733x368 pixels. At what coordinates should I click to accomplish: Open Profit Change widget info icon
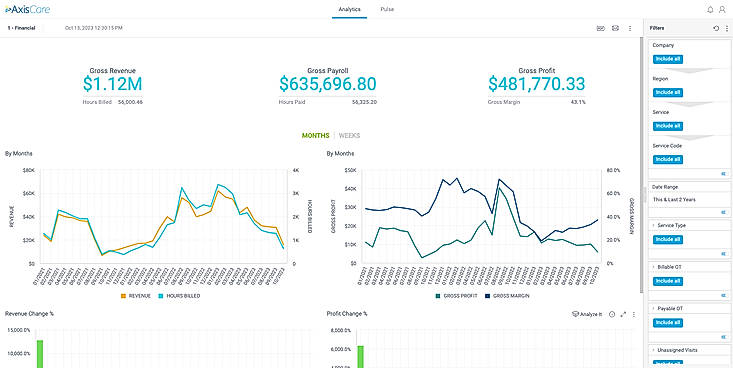click(x=612, y=315)
